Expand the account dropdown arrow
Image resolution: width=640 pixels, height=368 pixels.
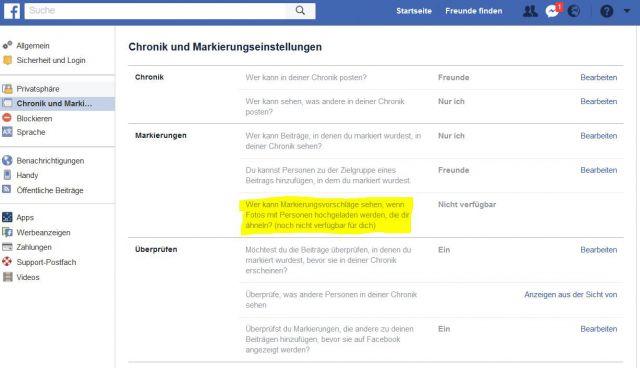[627, 11]
